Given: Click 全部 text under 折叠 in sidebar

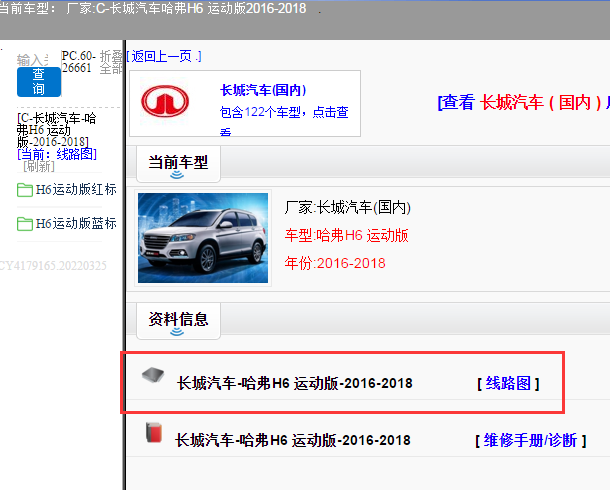Looking at the screenshot, I should 111,69.
